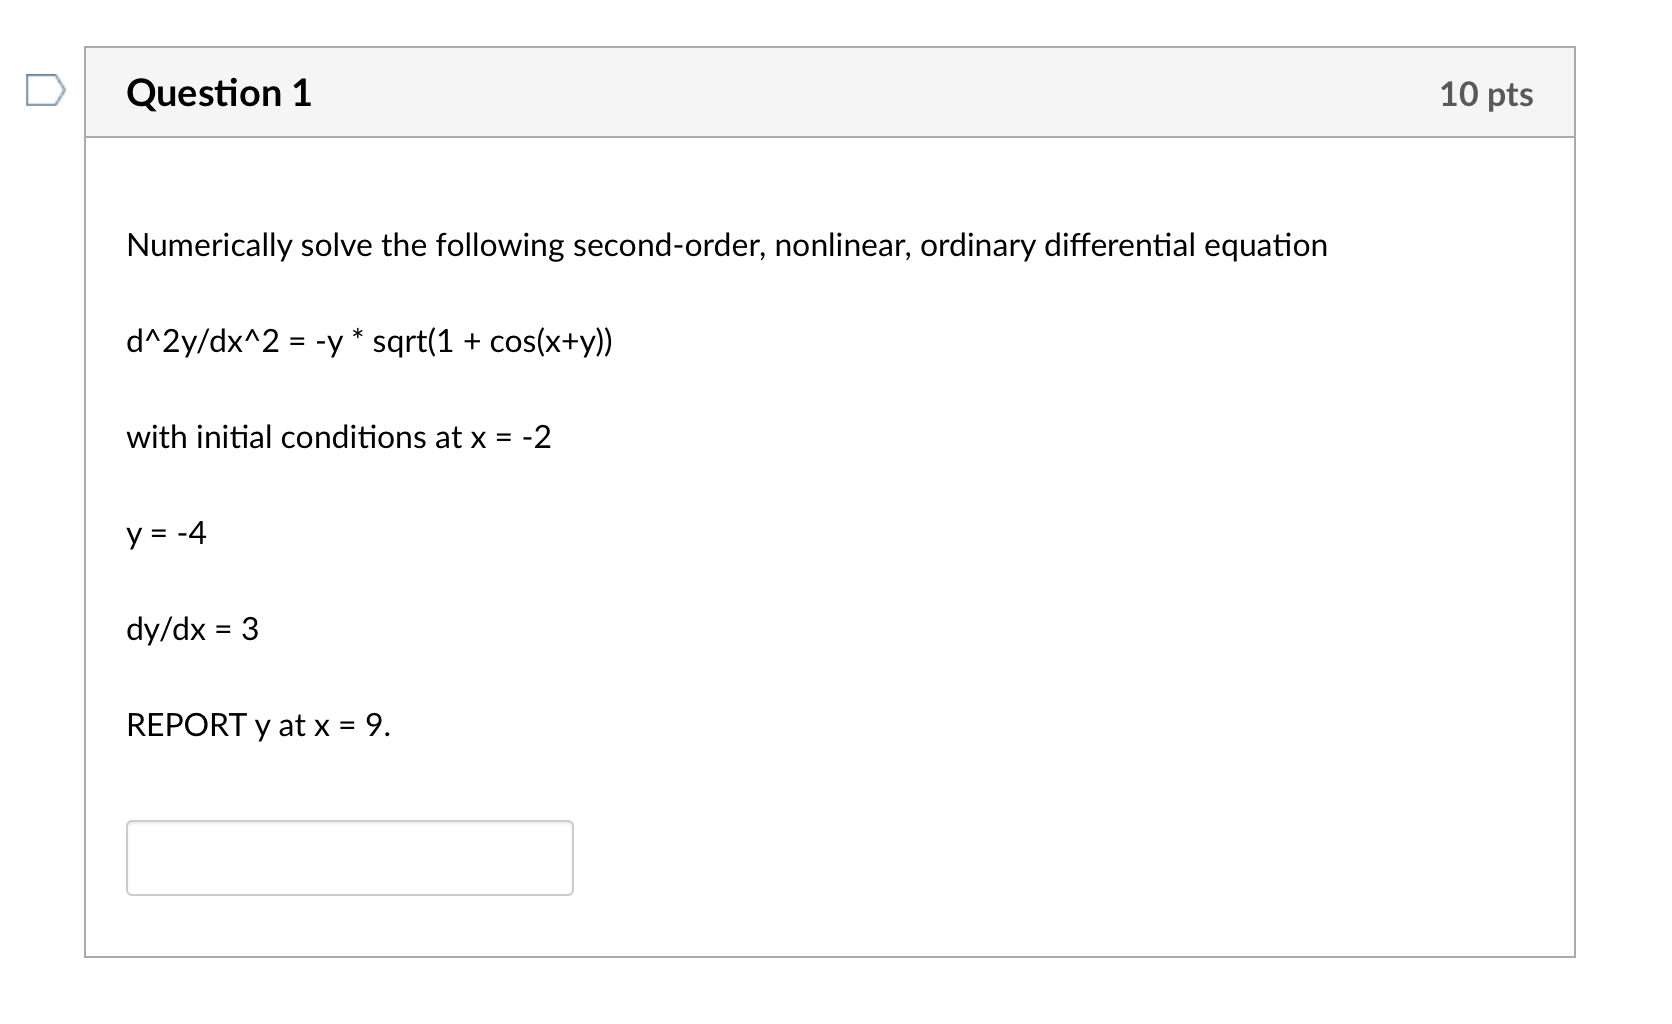The width and height of the screenshot is (1672, 1024).
Task: Click inside the answer entry box
Action: point(349,857)
